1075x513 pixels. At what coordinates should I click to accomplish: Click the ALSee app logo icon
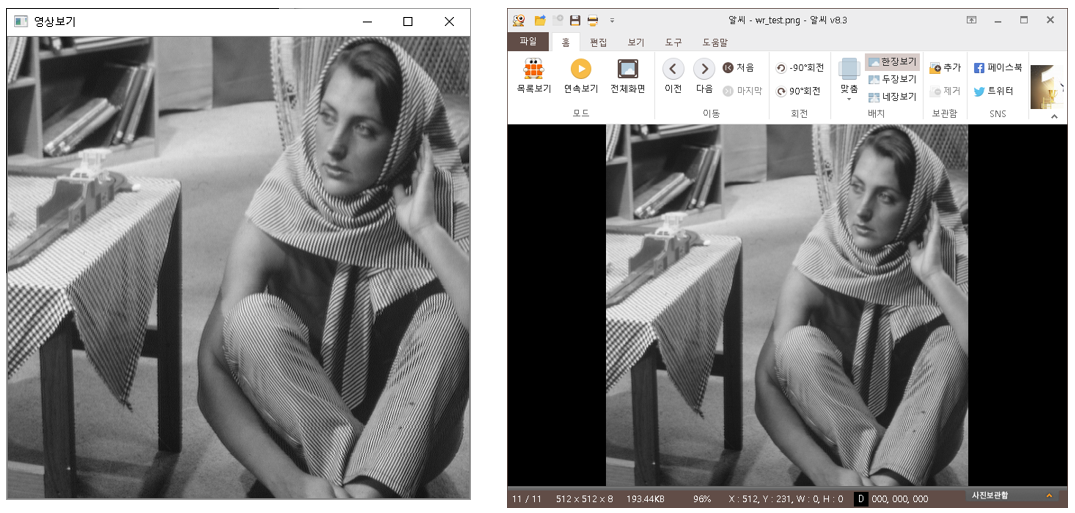coord(520,20)
